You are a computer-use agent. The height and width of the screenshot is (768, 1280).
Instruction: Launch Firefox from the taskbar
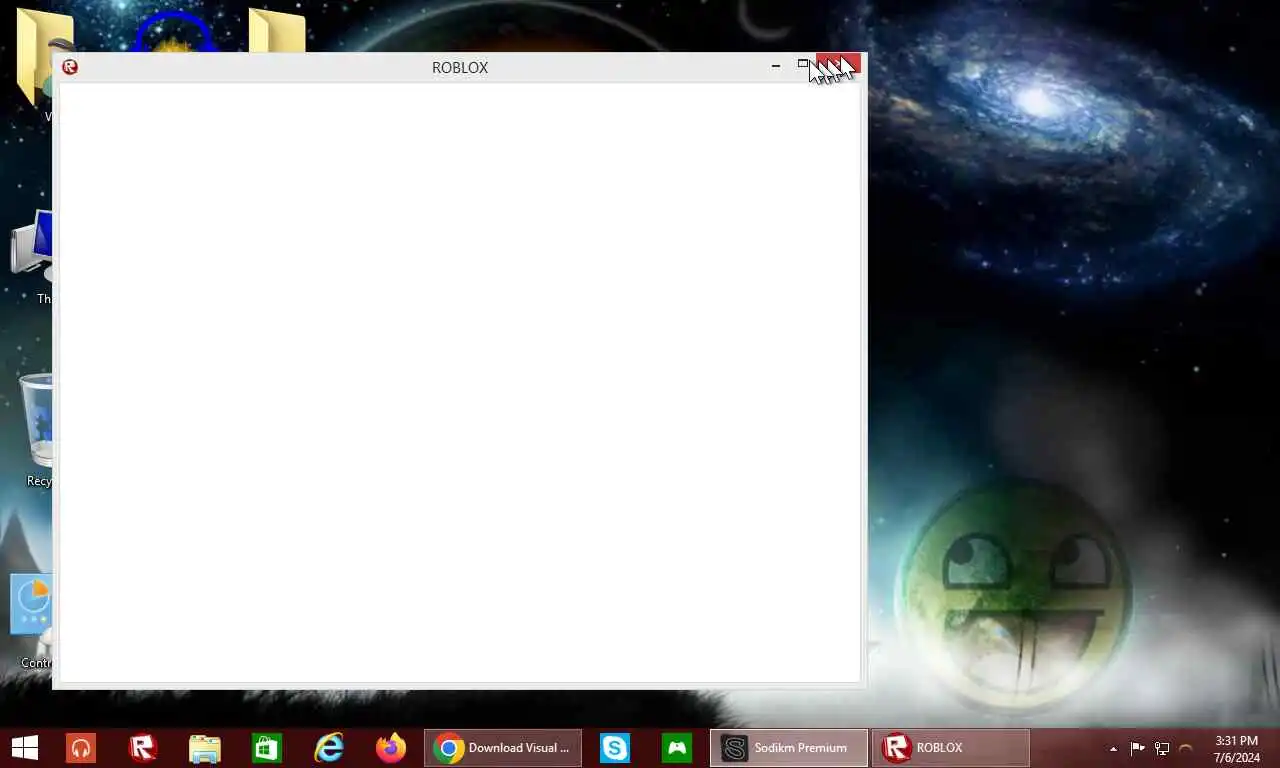(x=391, y=748)
